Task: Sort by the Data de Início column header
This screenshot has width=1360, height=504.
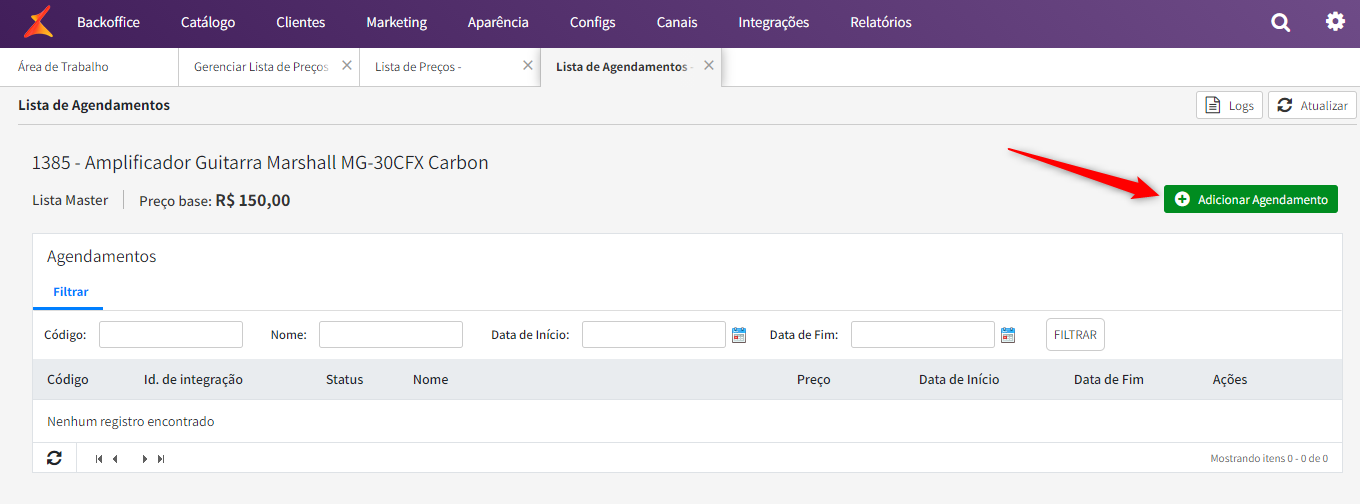Action: click(x=959, y=380)
